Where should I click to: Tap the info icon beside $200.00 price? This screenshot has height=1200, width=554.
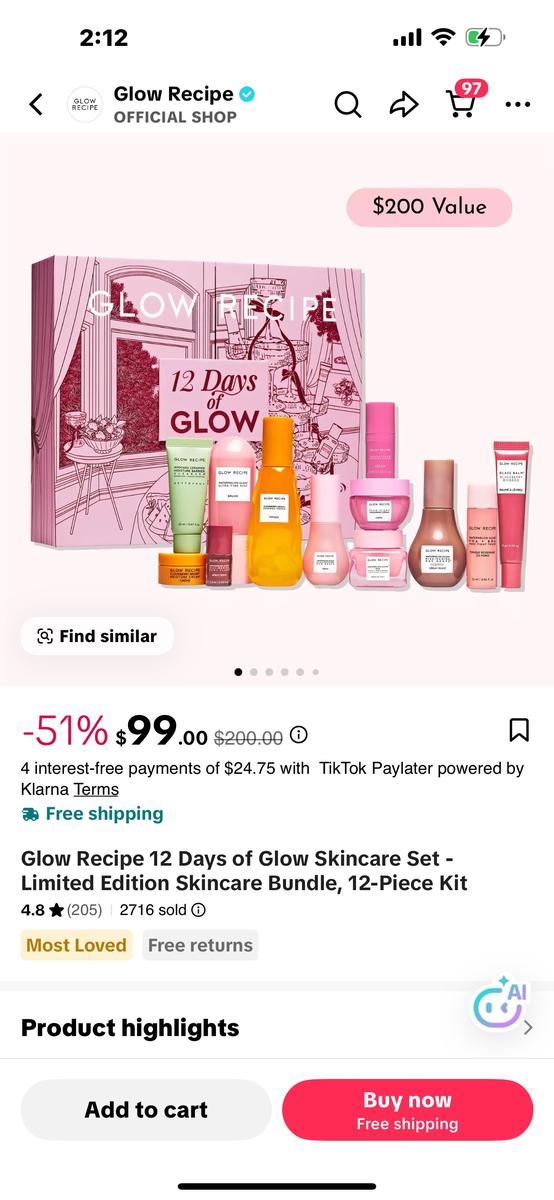tap(298, 735)
